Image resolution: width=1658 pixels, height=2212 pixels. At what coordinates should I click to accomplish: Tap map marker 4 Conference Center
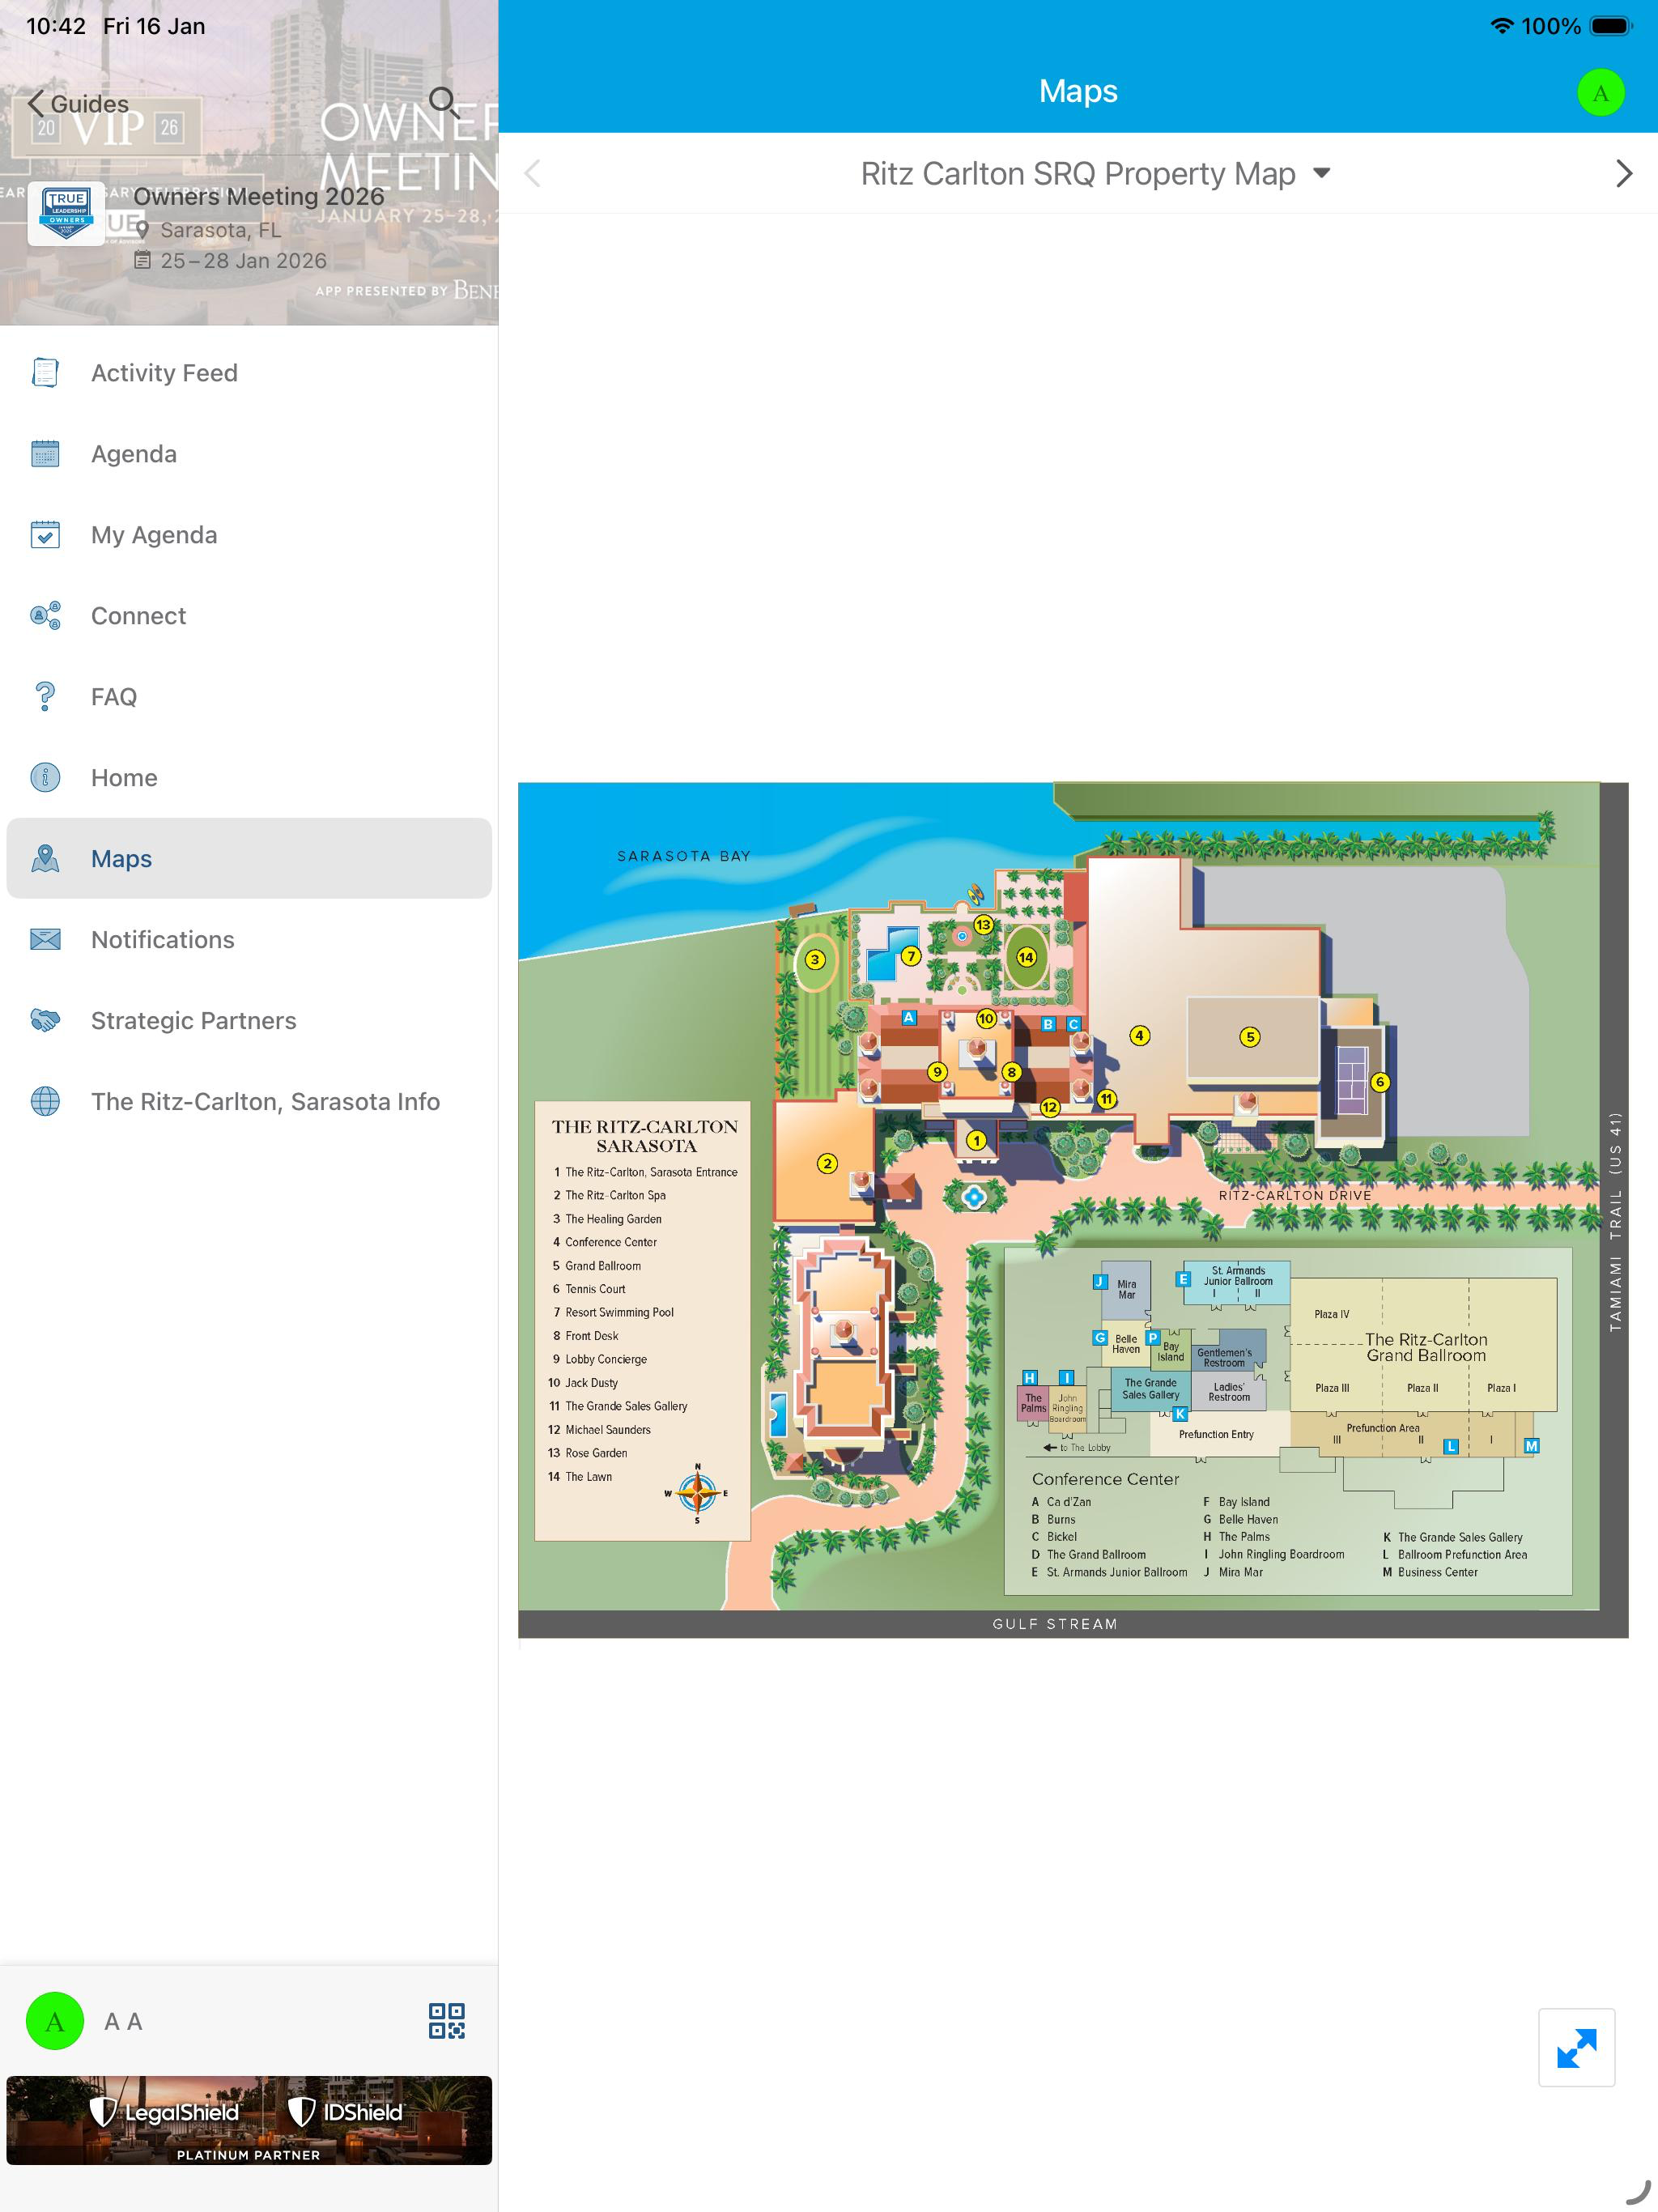pyautogui.click(x=1139, y=1035)
